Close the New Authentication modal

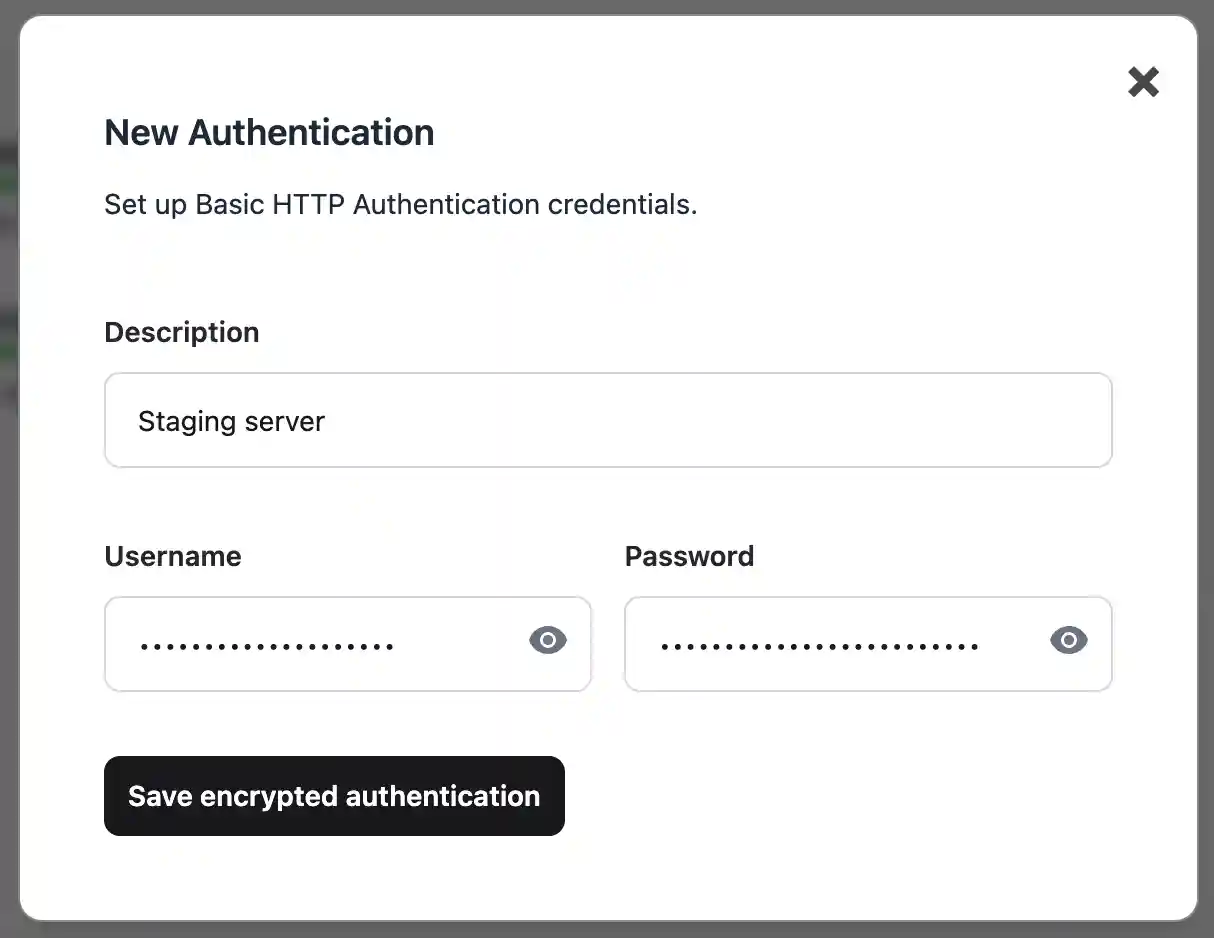pos(1143,82)
